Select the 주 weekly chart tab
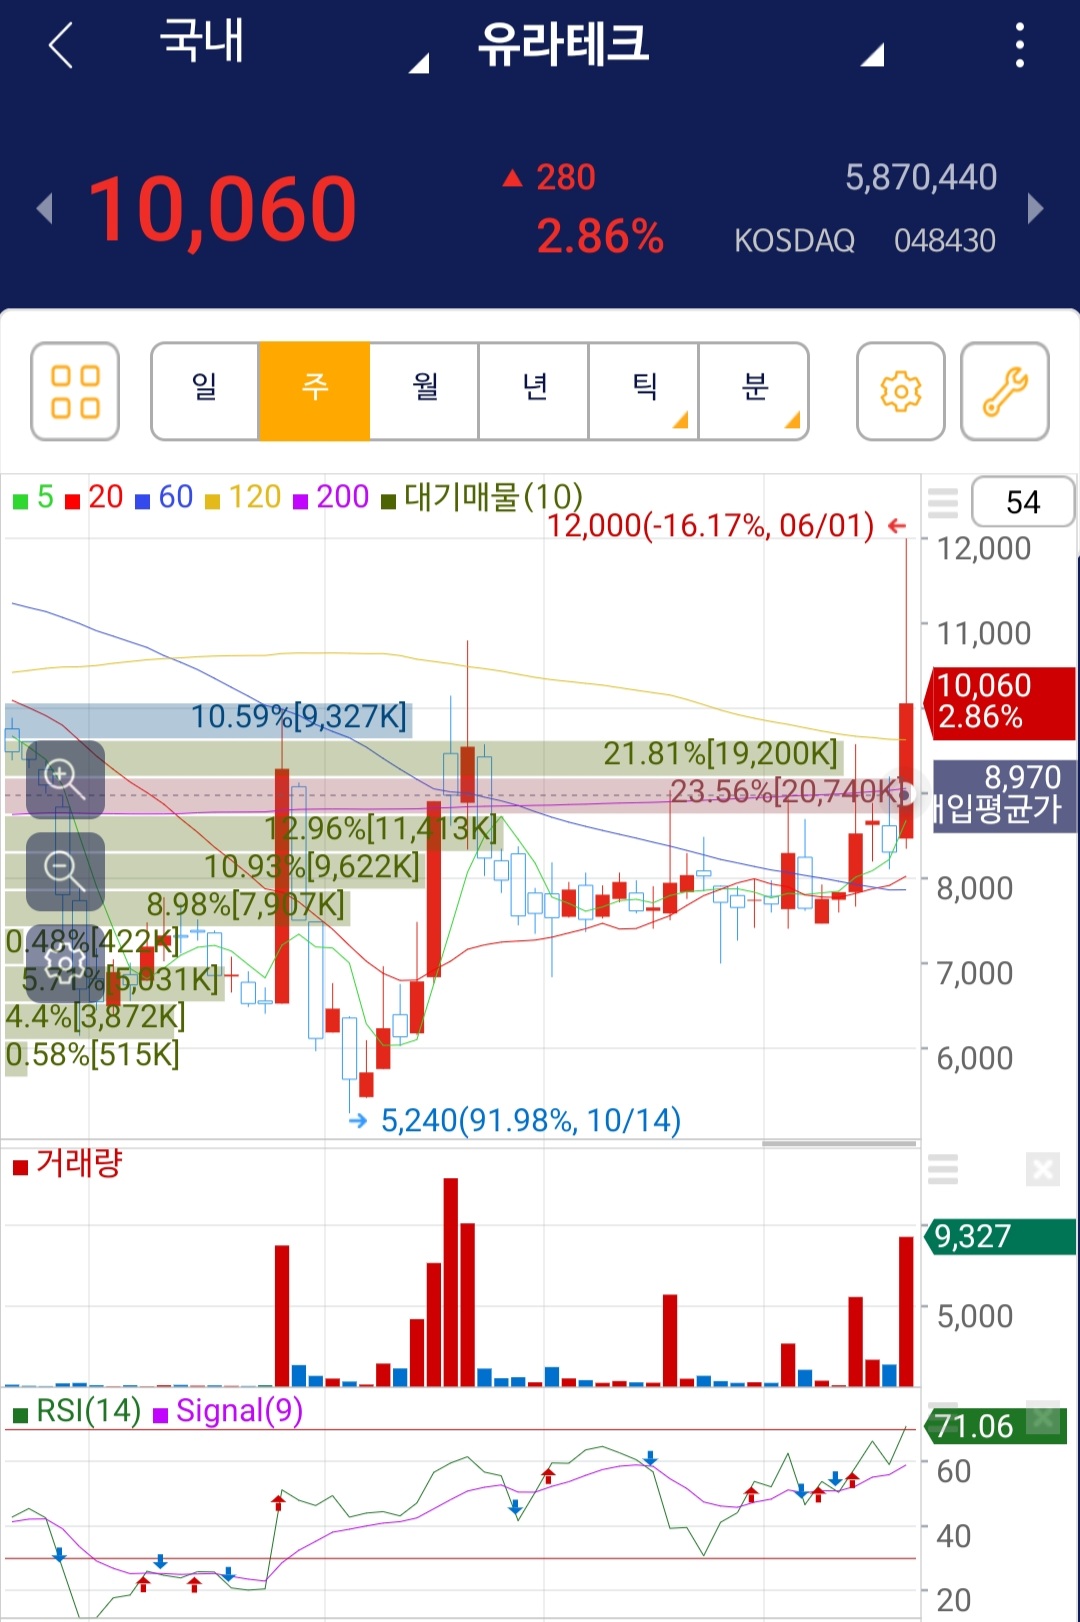1080x1622 pixels. pos(314,391)
